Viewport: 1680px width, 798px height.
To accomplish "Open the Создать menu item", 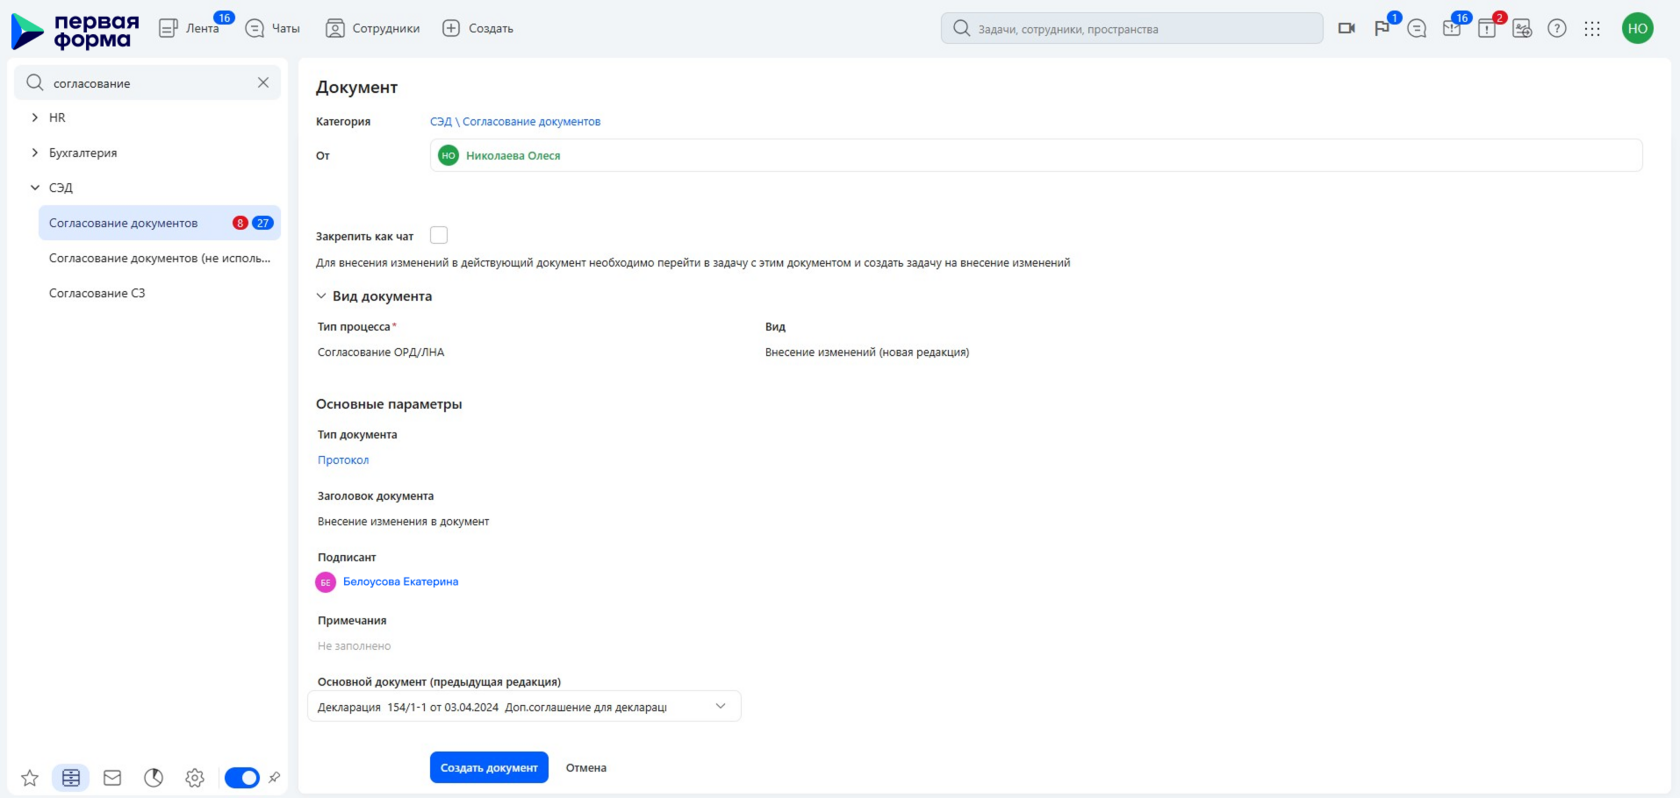I will [x=491, y=29].
